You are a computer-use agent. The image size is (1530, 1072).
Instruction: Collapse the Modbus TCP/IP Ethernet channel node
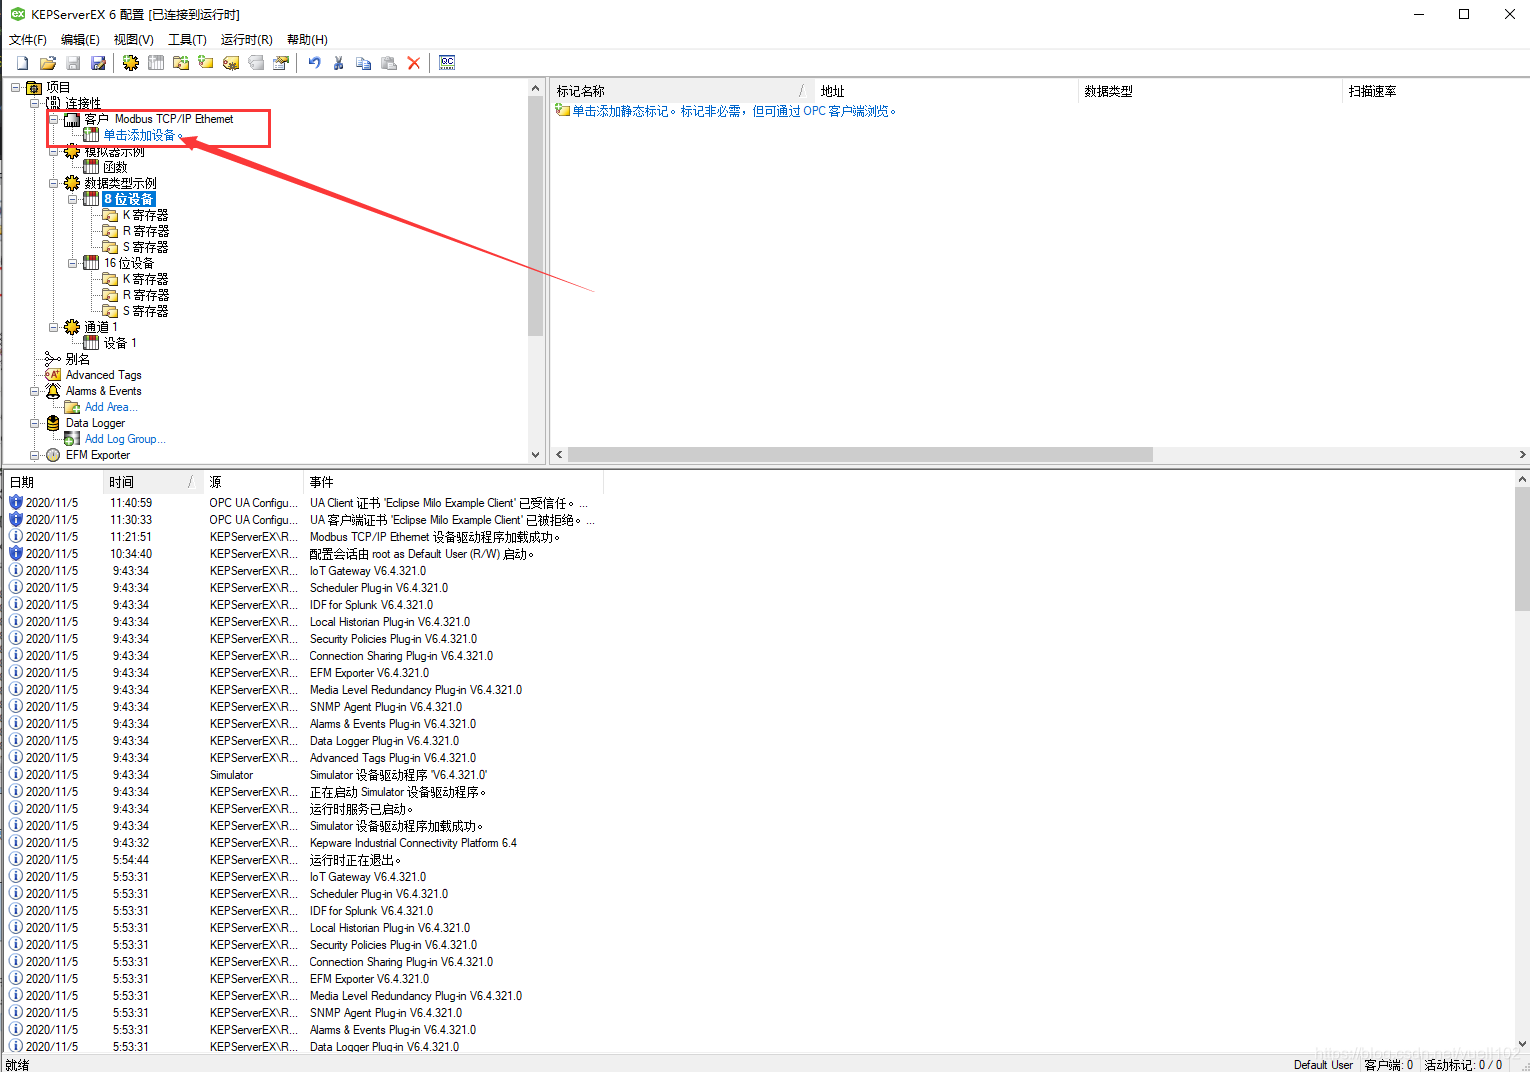coord(54,119)
